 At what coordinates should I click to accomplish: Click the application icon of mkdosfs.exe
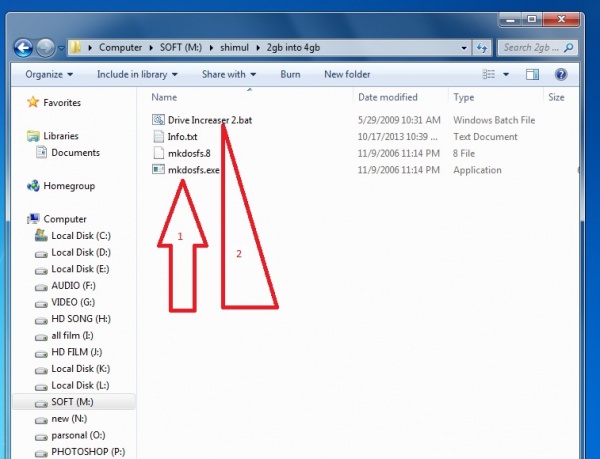pos(158,169)
